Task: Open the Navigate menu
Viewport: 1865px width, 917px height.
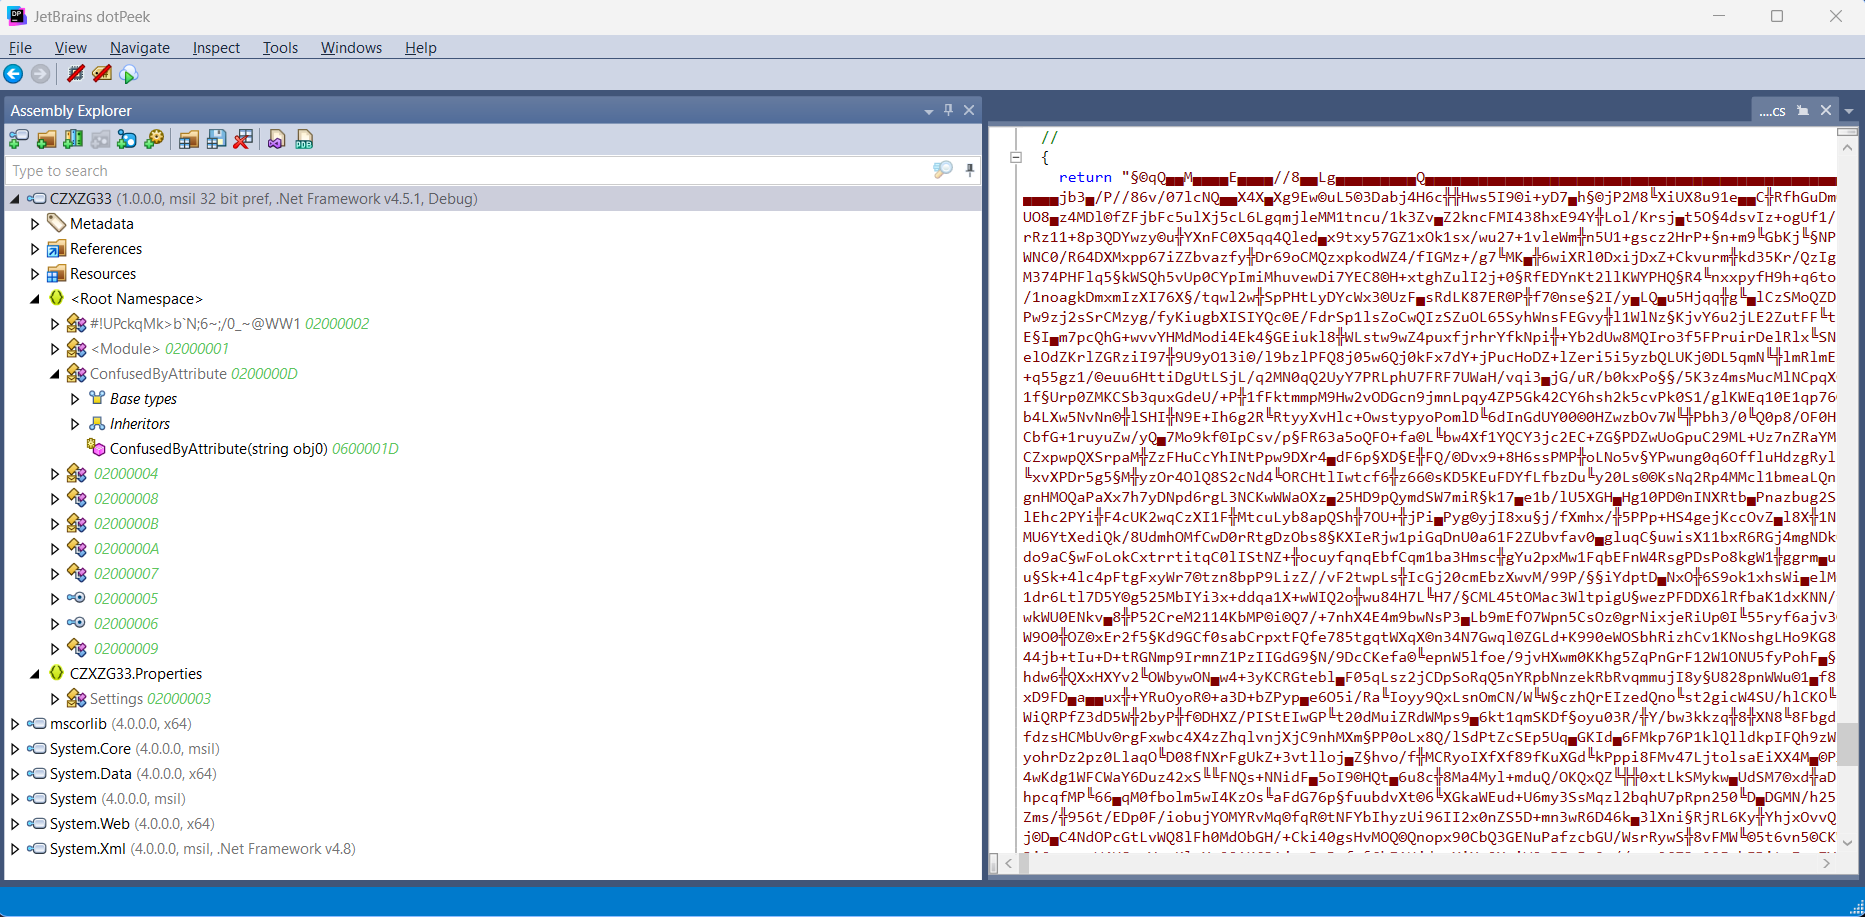Action: click(140, 47)
